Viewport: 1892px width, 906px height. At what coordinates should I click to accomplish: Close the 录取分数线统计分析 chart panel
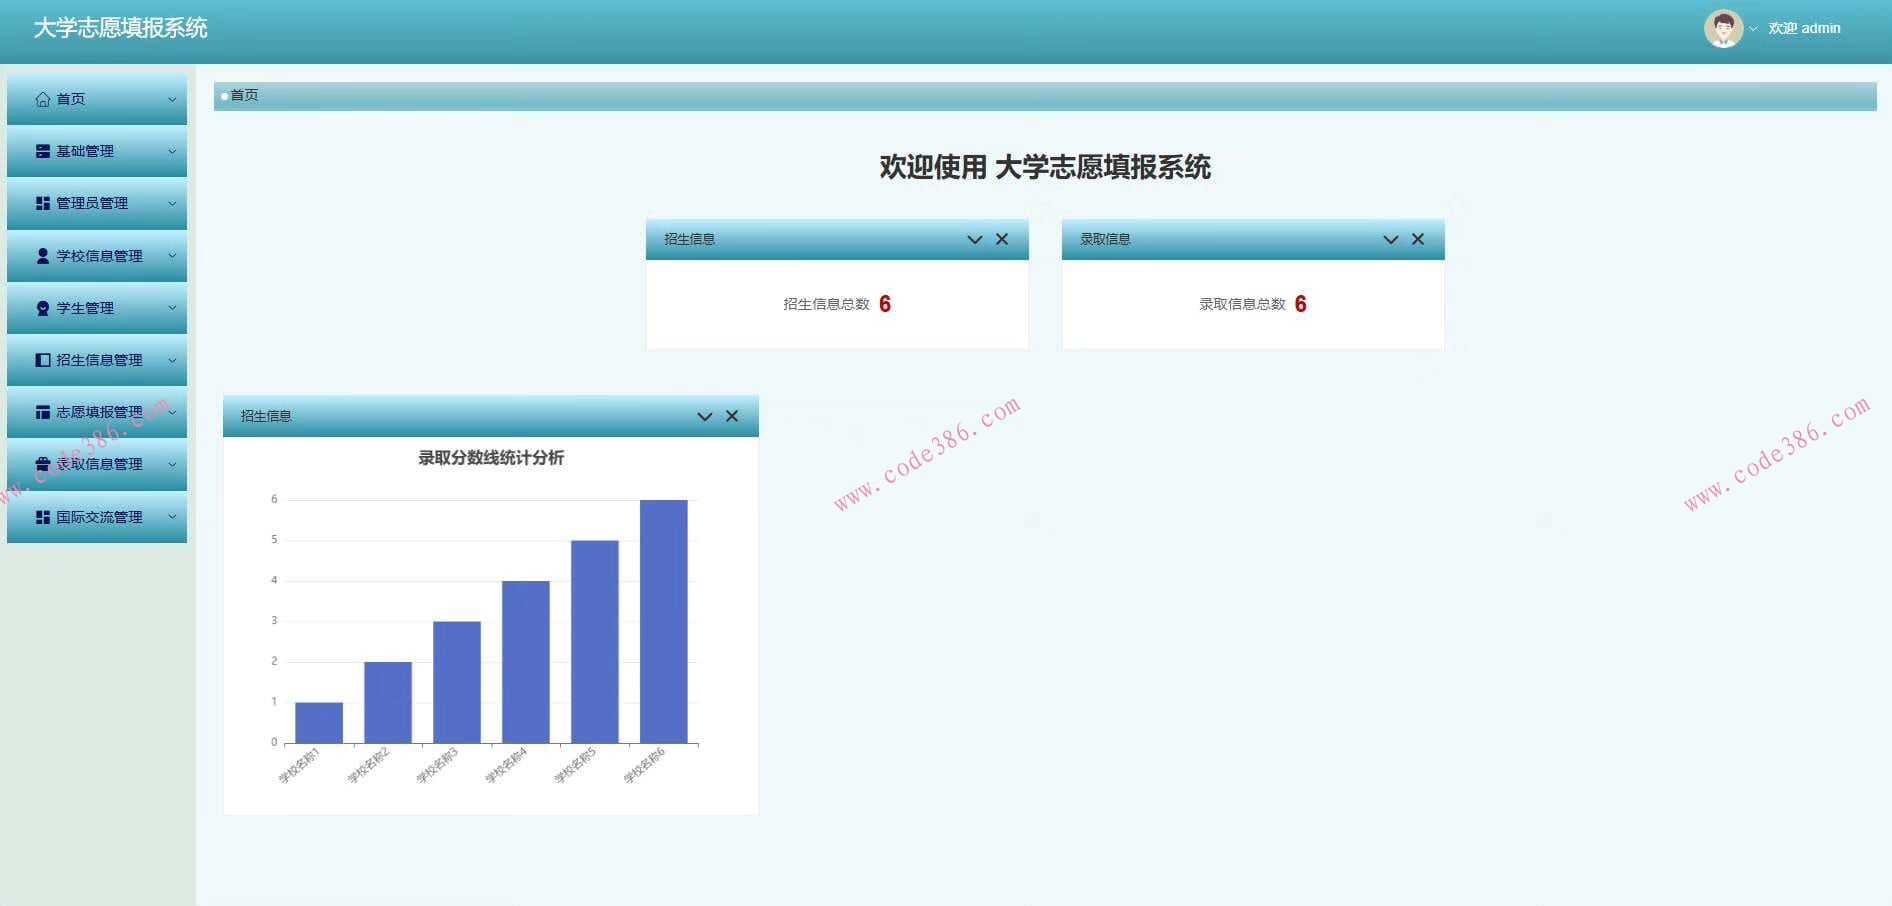(732, 416)
